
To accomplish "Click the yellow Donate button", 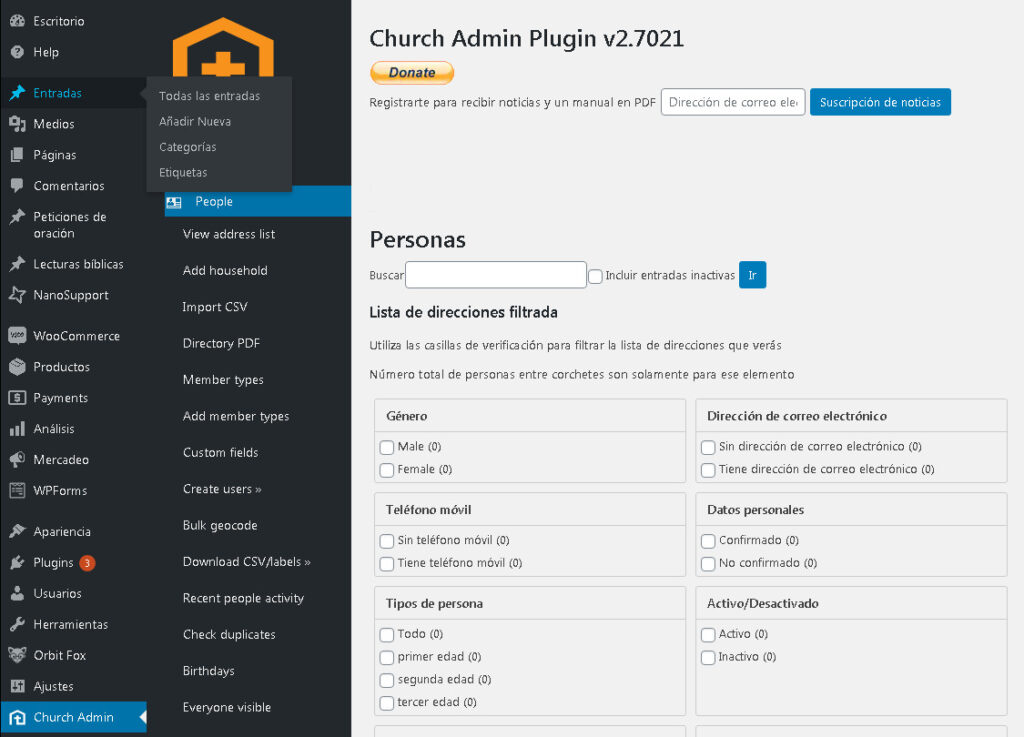I will [412, 73].
